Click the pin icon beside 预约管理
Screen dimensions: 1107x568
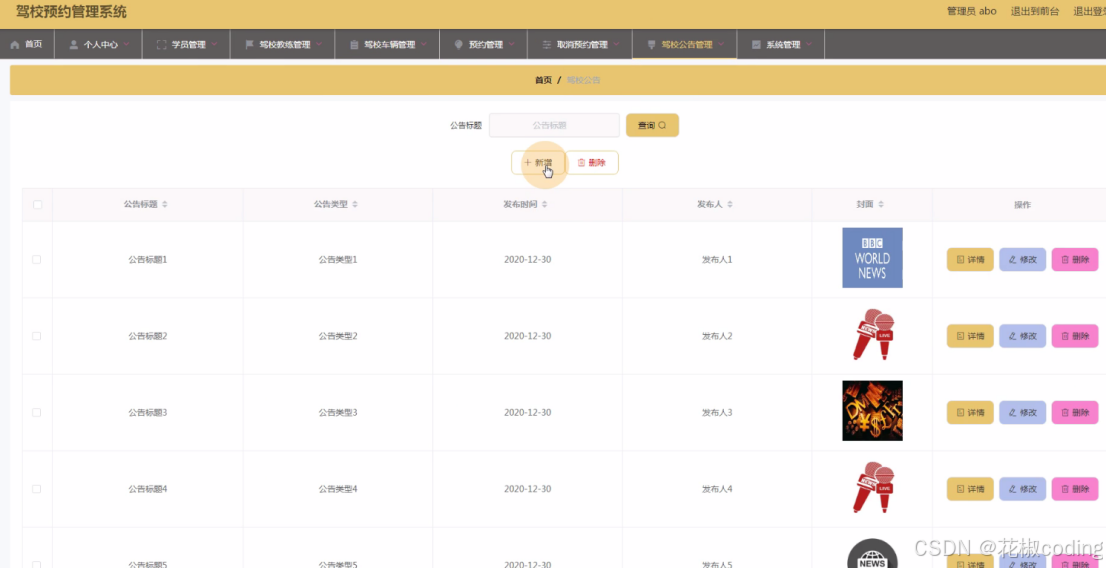pos(459,44)
